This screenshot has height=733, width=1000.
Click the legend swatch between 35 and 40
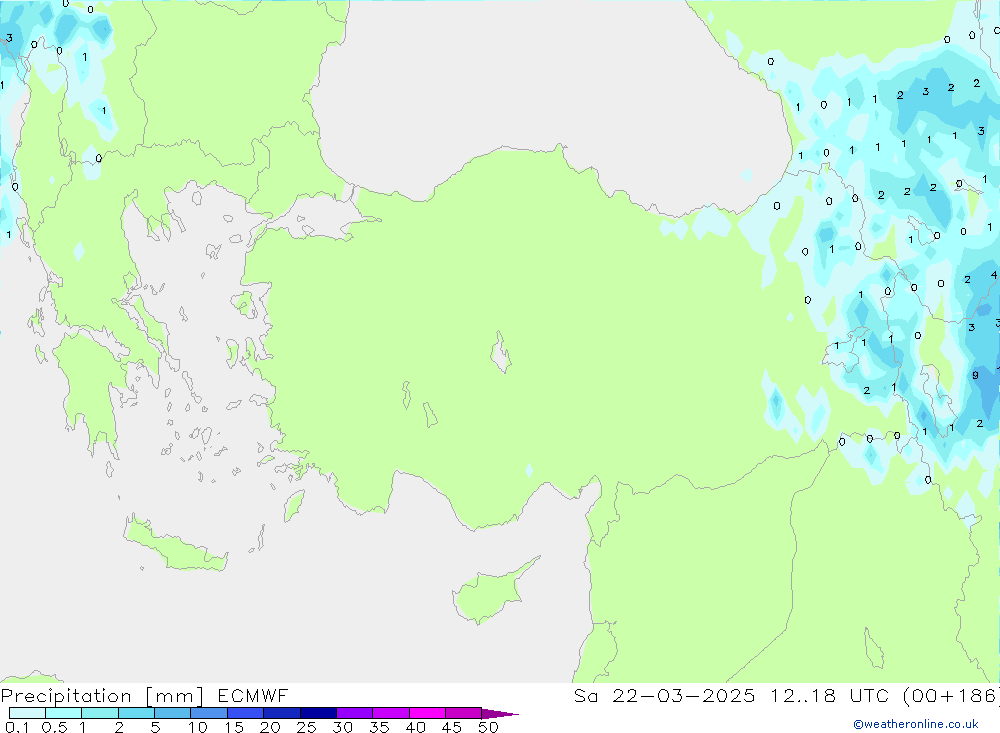point(391,713)
